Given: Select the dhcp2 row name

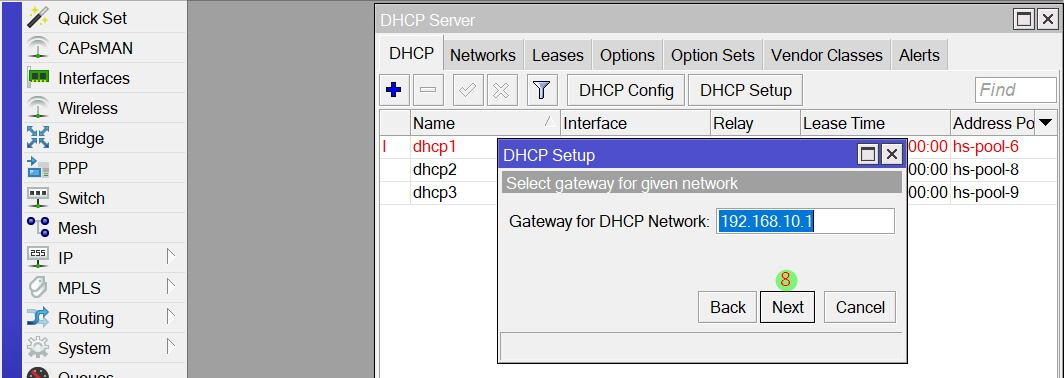Looking at the screenshot, I should pyautogui.click(x=434, y=169).
